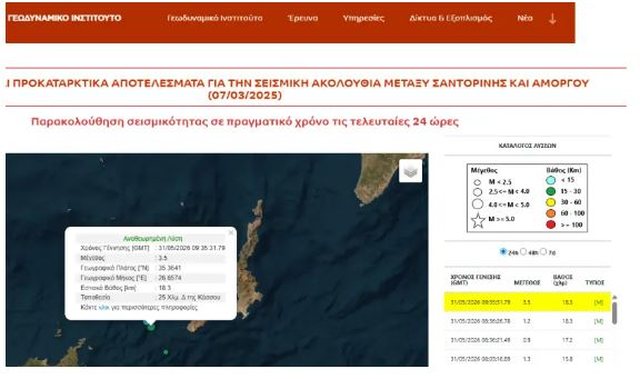Select the popup location '25 Χλμ. Δ της Κάσσου'
This screenshot has height=379, width=640.
(189, 297)
